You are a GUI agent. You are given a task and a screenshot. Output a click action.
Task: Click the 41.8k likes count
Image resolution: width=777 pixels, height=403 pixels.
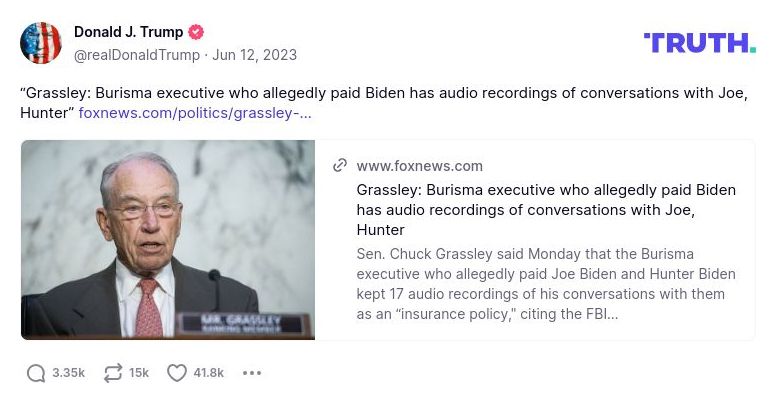209,373
